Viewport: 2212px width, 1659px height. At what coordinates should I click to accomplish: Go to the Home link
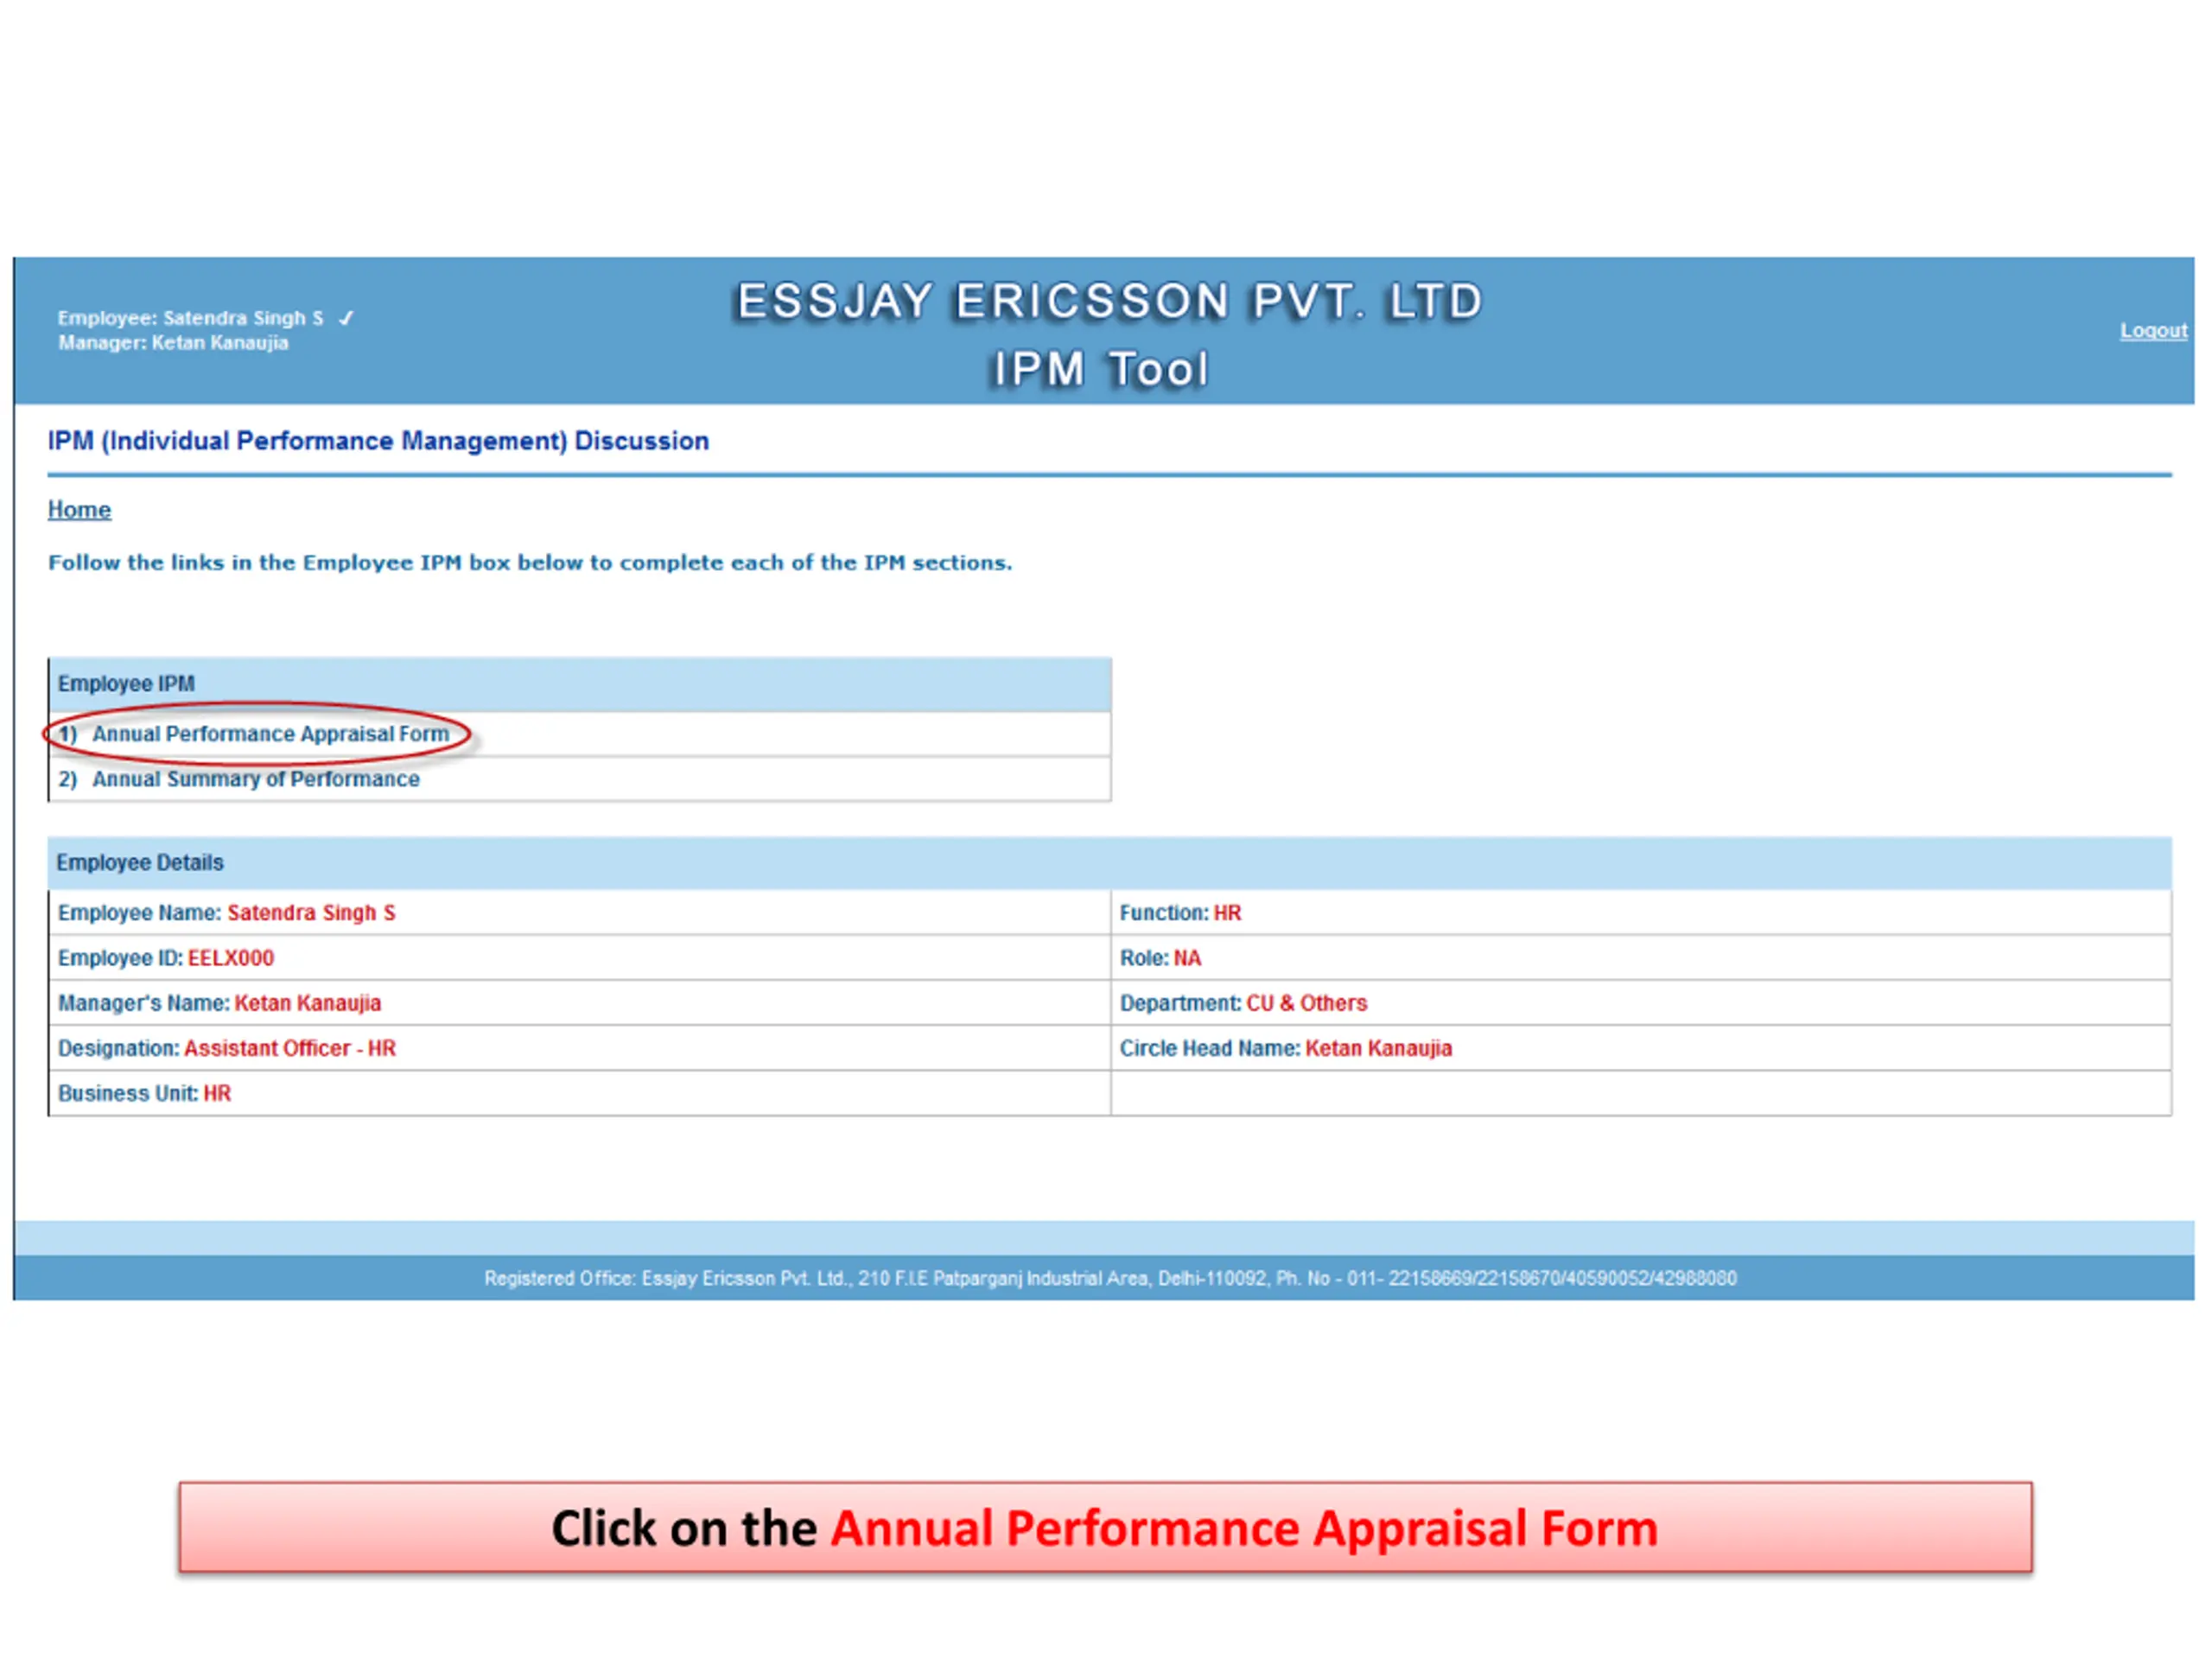click(x=79, y=509)
